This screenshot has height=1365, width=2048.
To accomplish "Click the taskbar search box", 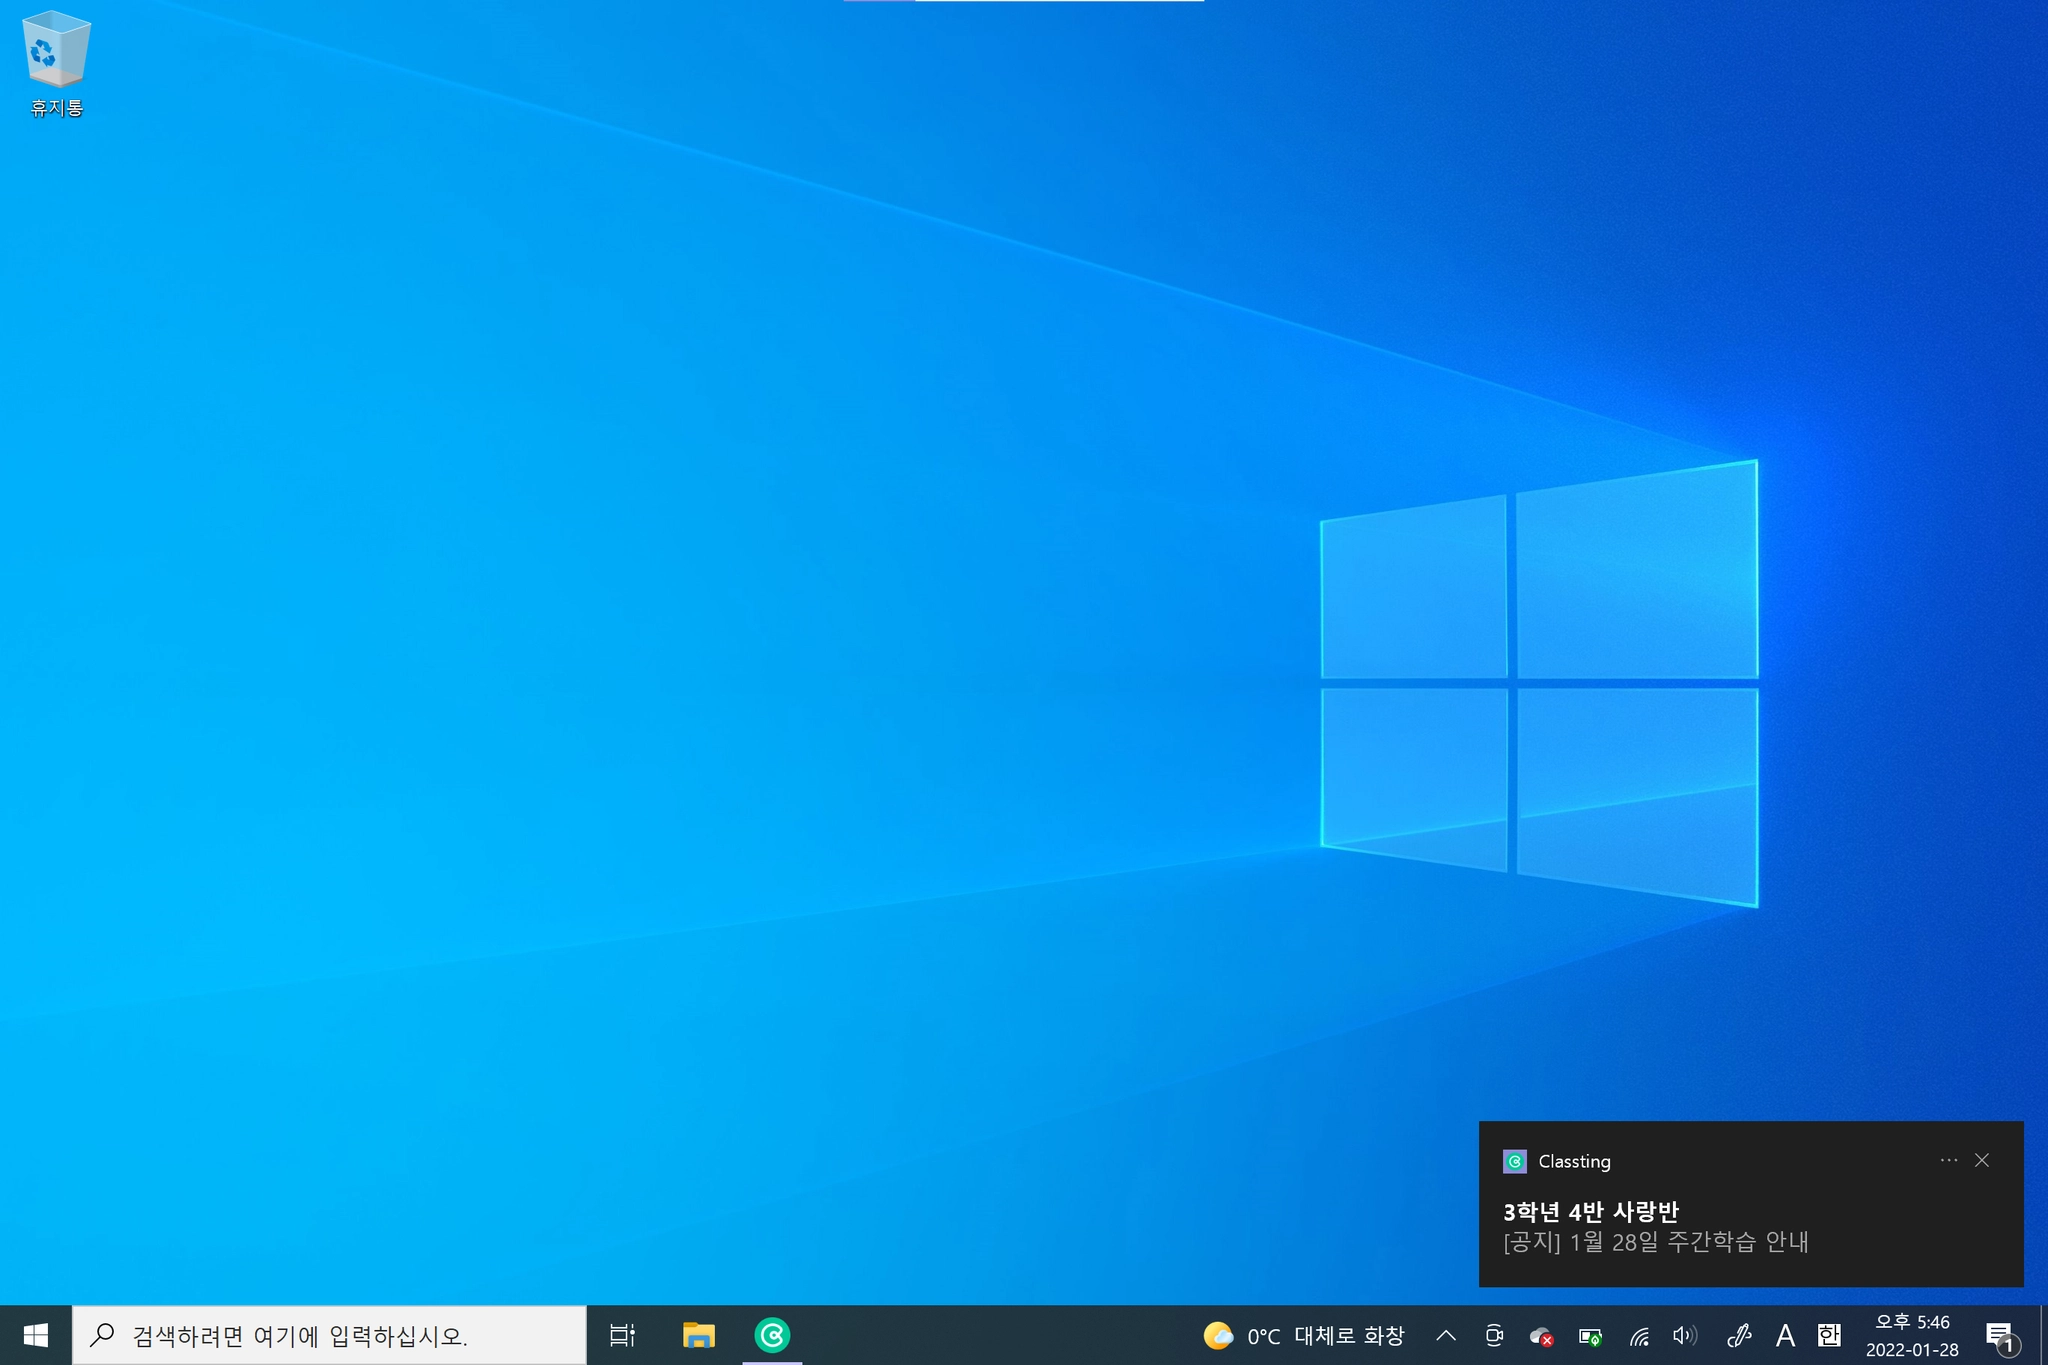I will click(329, 1335).
